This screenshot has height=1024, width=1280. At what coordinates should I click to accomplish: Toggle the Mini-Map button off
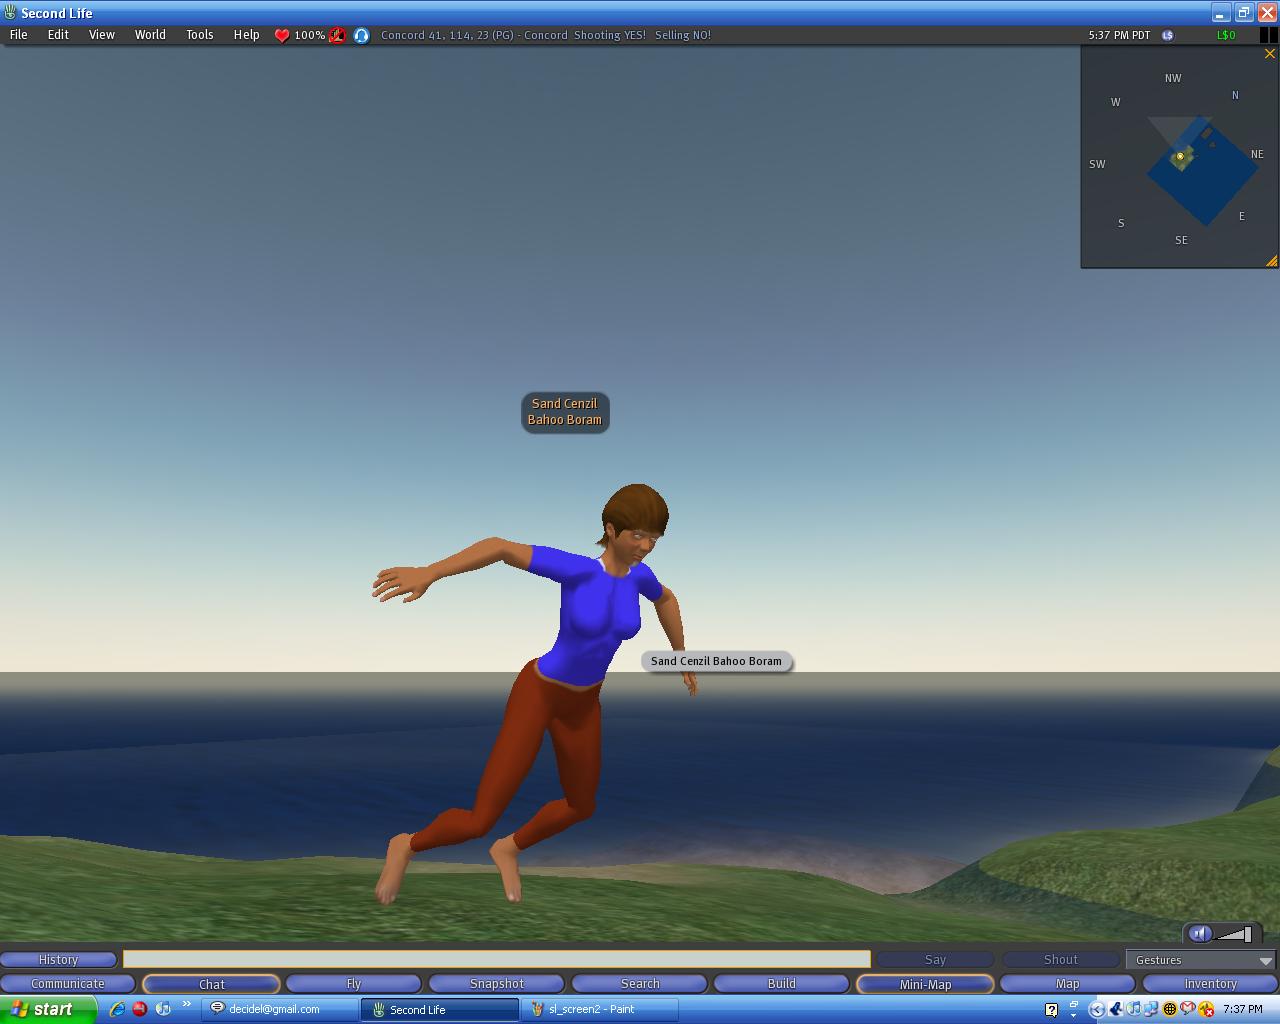tap(925, 984)
